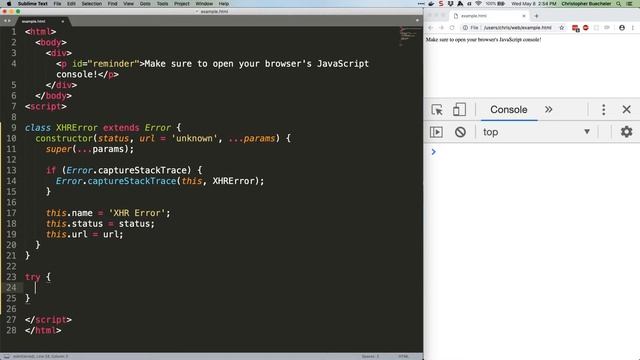
Task: Show the console sidebar icon
Action: coord(436,132)
